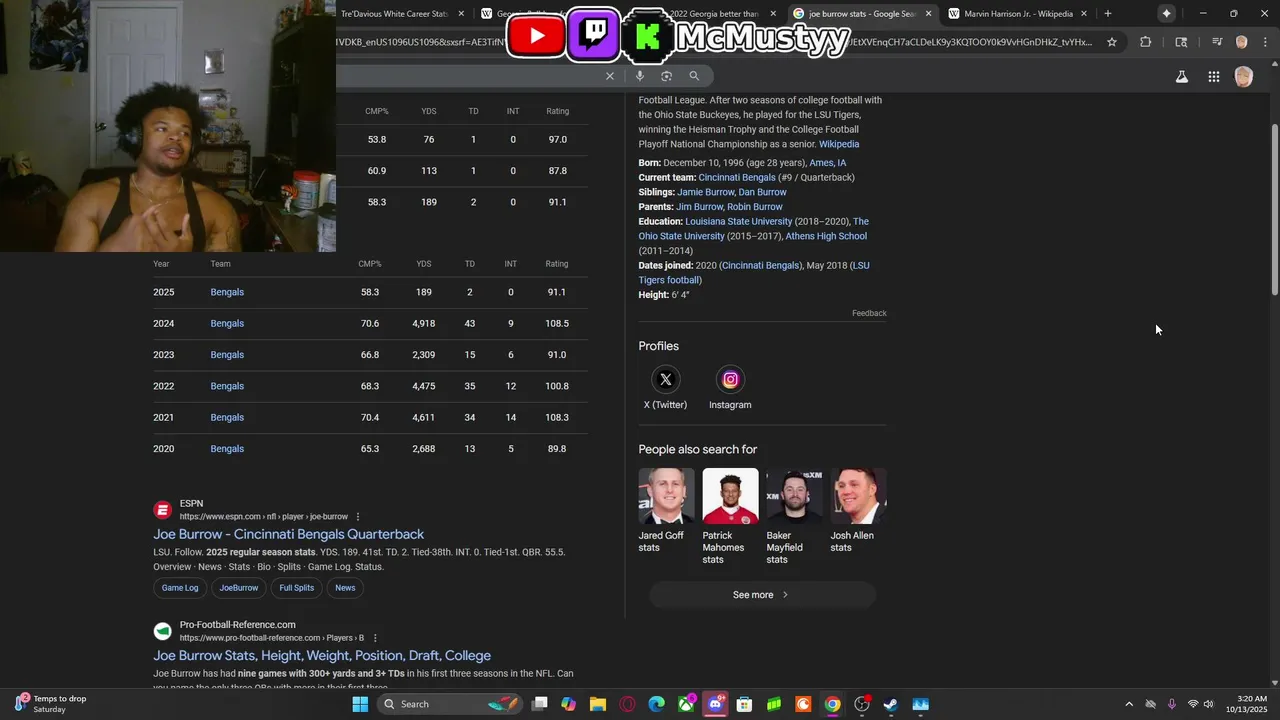Open Discord from the taskbar

(x=715, y=704)
